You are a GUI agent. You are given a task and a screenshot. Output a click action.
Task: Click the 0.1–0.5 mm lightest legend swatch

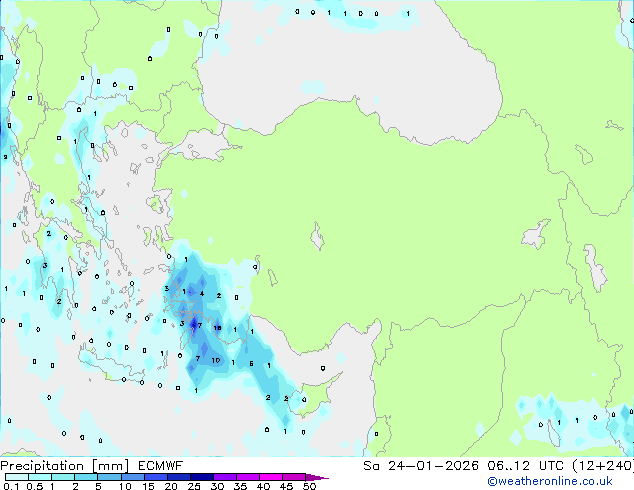(17, 477)
